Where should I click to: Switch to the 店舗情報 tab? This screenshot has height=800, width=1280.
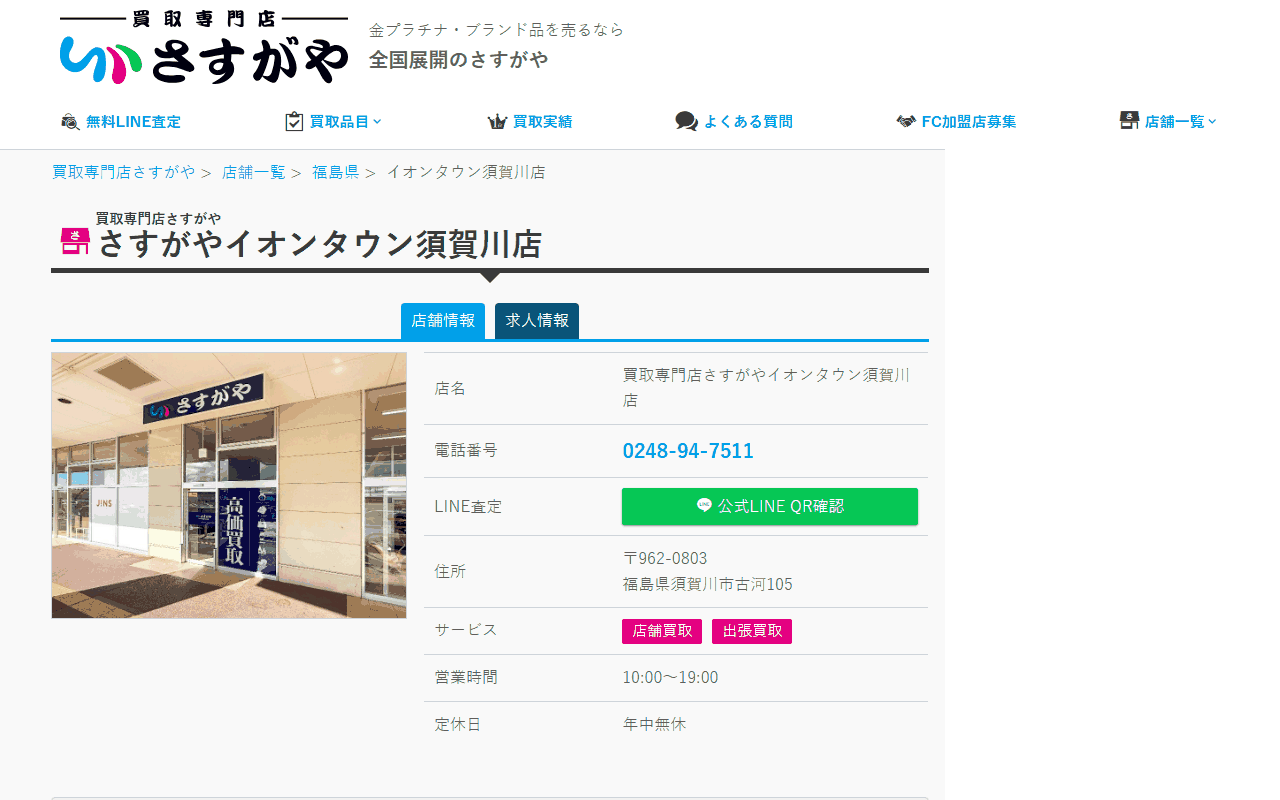443,321
